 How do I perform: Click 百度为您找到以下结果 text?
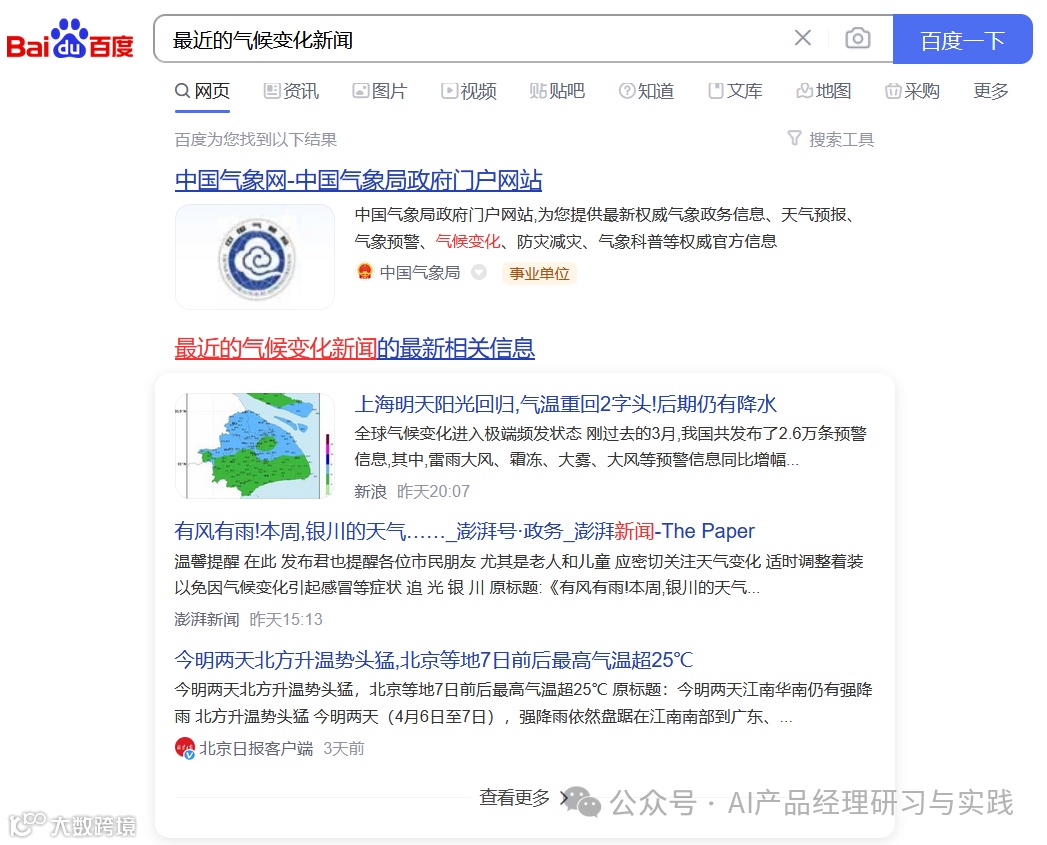[x=256, y=140]
